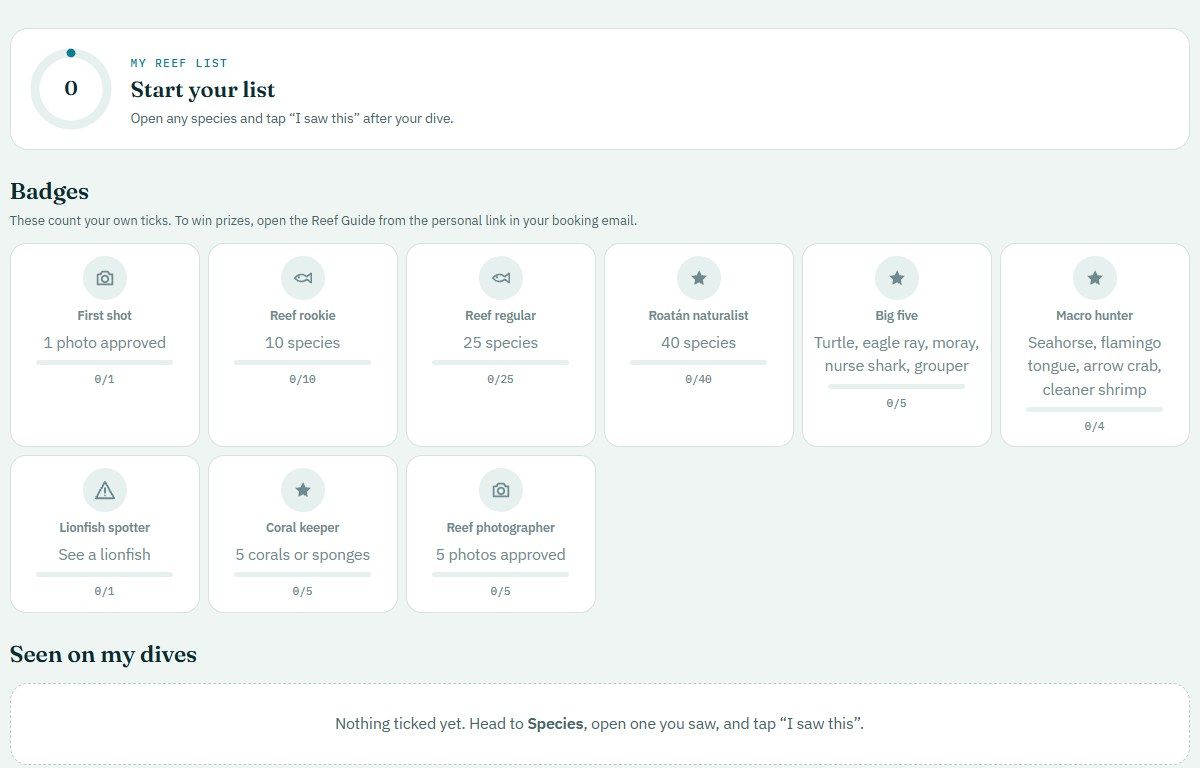Click the Reef regular fish icon
This screenshot has width=1200, height=768.
[501, 278]
